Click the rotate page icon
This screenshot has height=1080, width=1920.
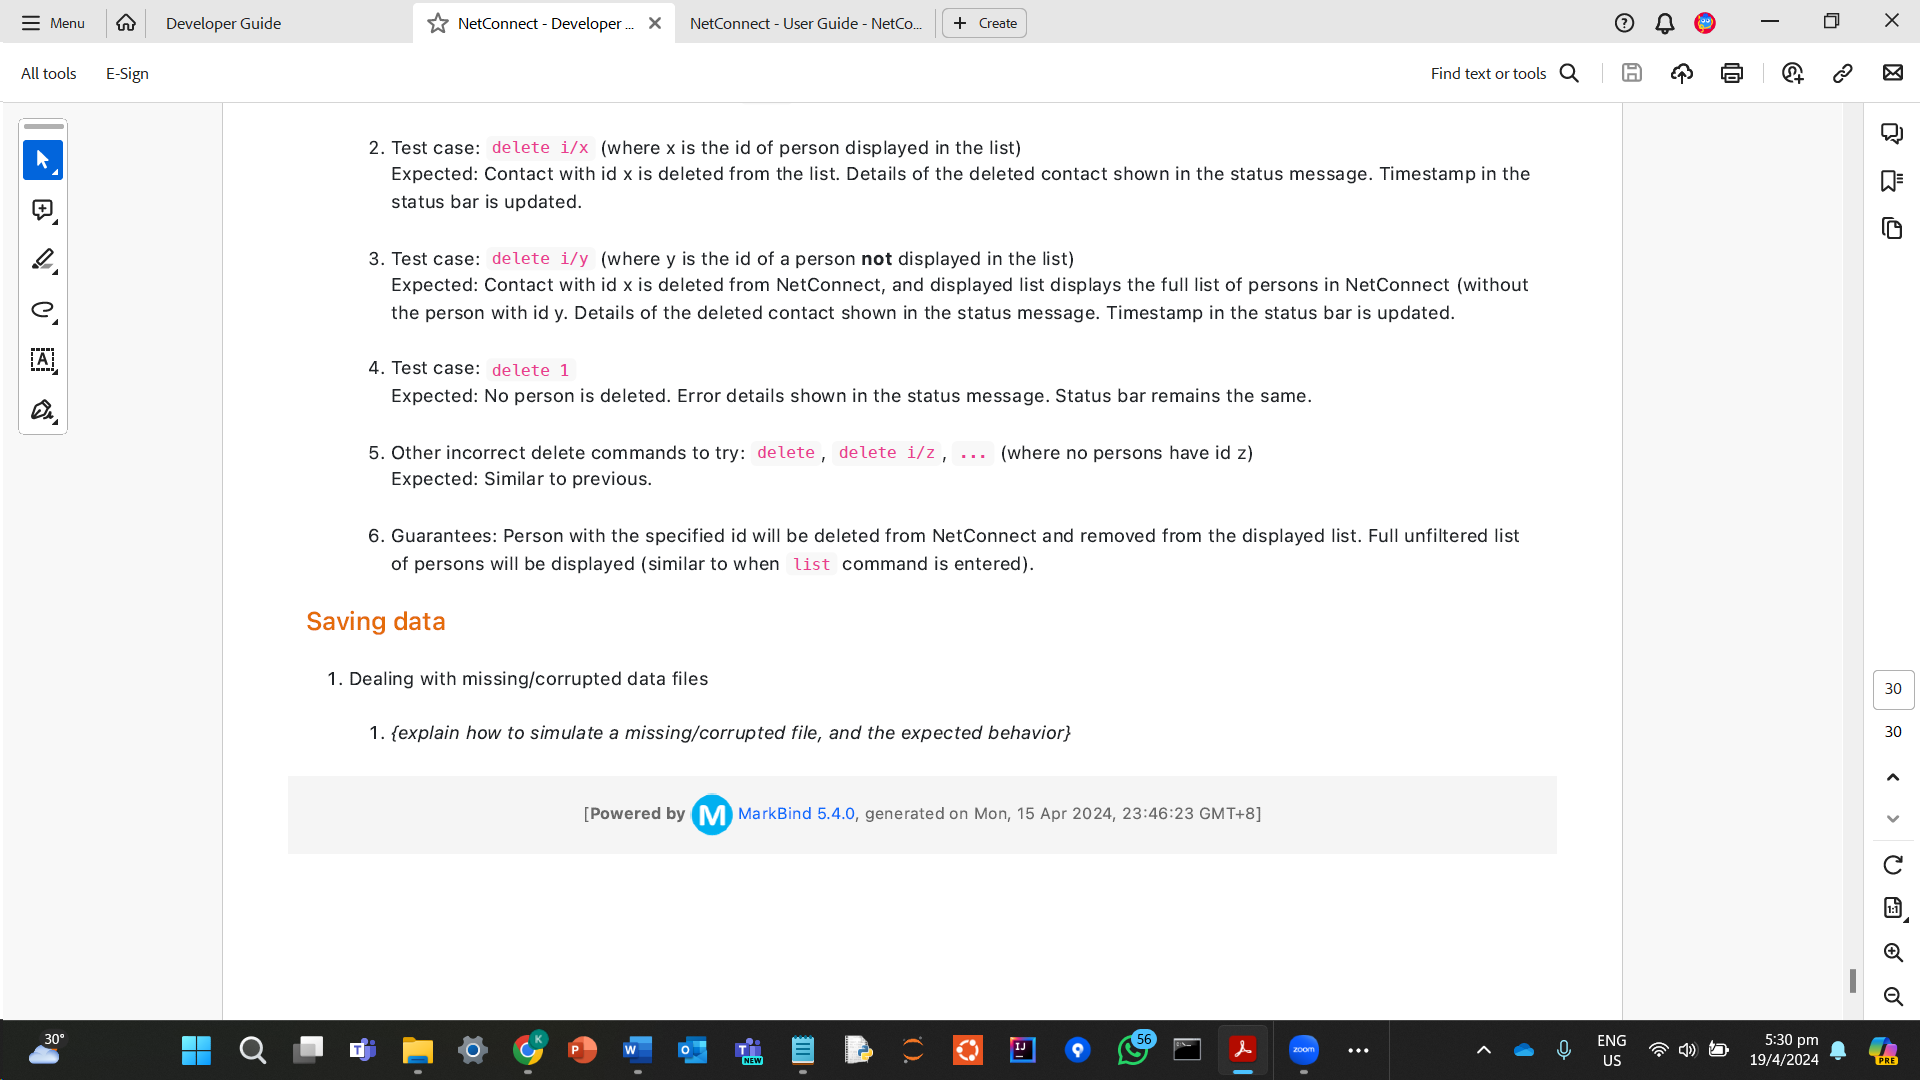(1892, 865)
